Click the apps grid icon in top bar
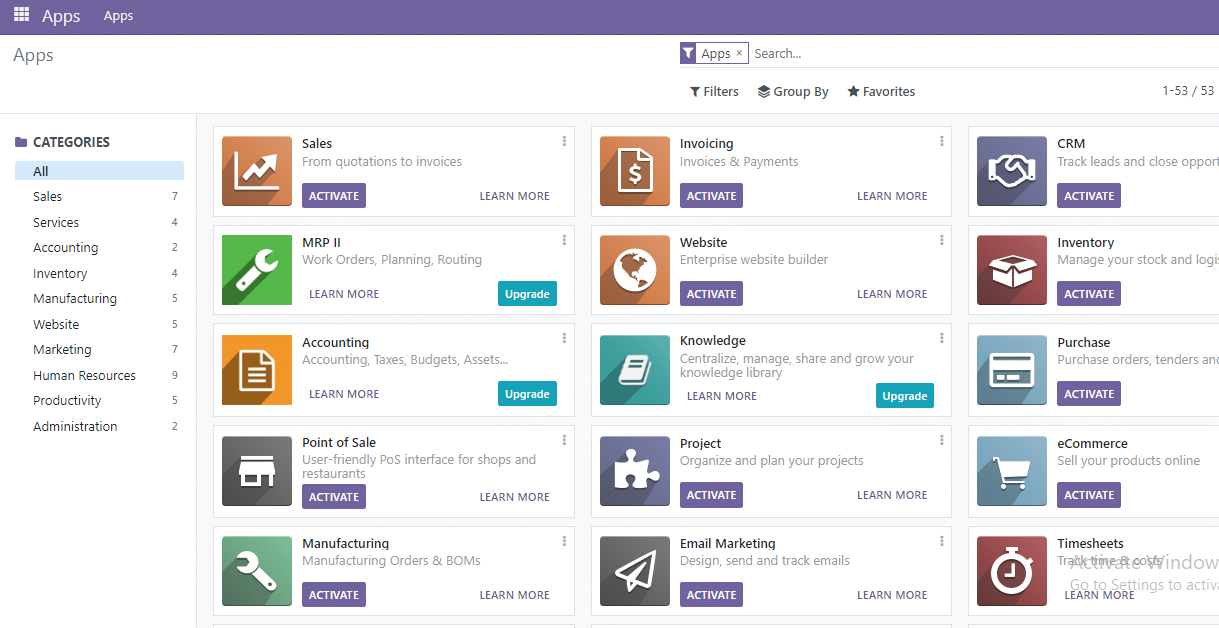The height and width of the screenshot is (628, 1219). coord(20,15)
